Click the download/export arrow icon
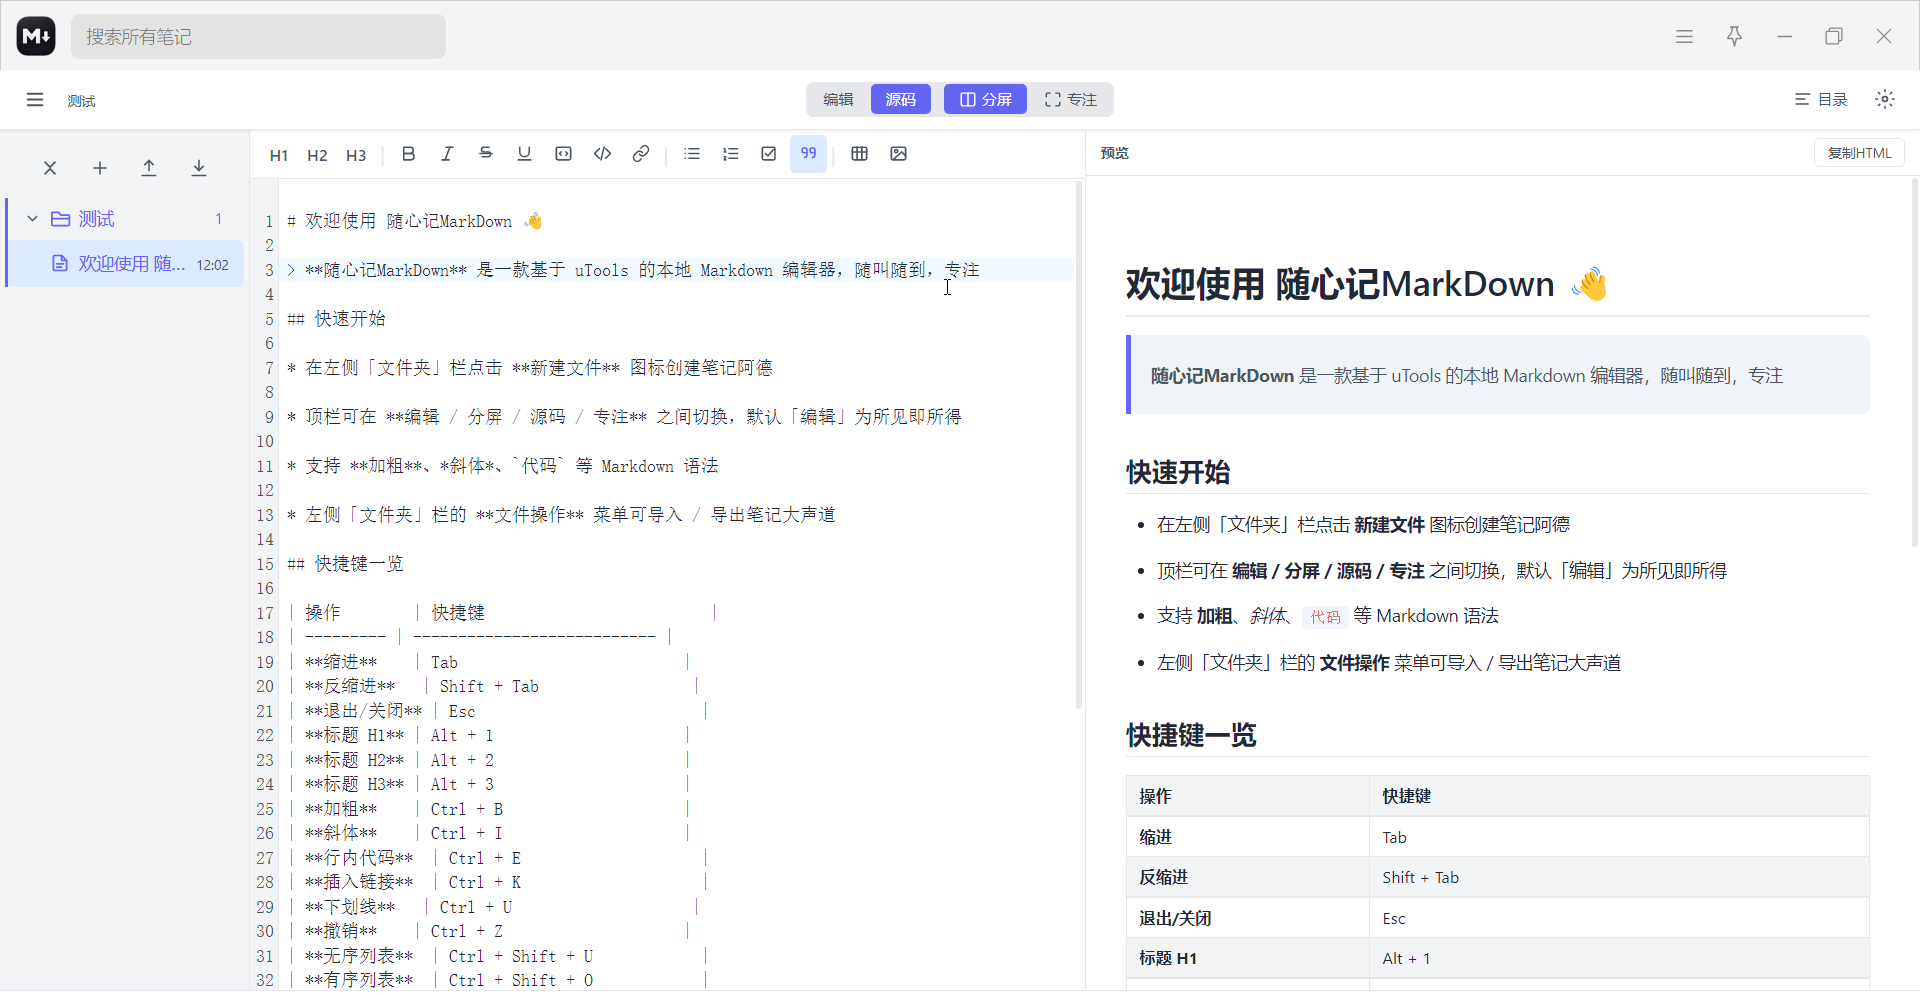Screen dimensions: 1920x995 point(199,168)
